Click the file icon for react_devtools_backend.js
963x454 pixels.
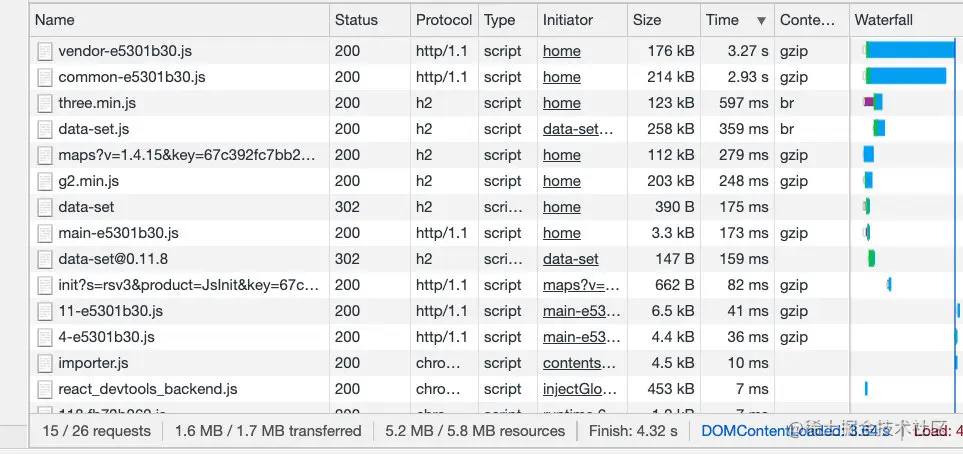click(x=44, y=389)
